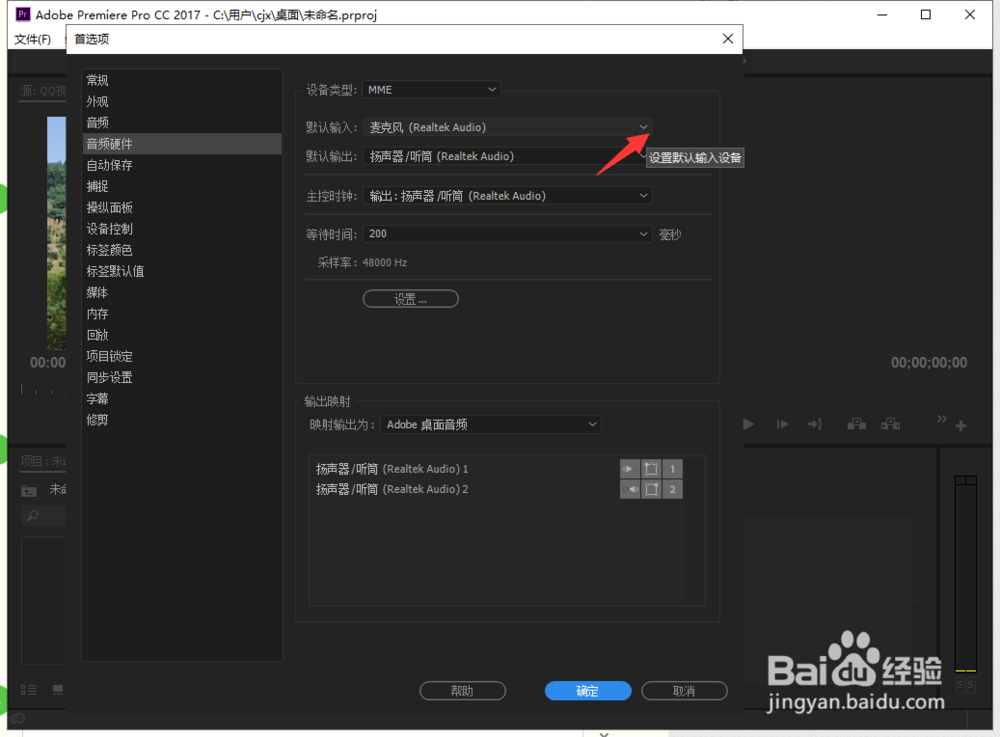The height and width of the screenshot is (737, 1000).
Task: Click double-chevron overflow in monitor controls
Action: tap(942, 419)
